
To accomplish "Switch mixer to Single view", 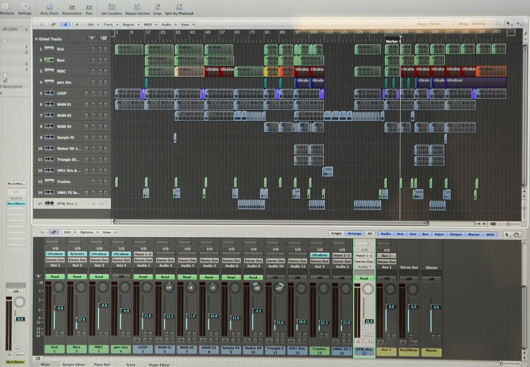I will 336,234.
